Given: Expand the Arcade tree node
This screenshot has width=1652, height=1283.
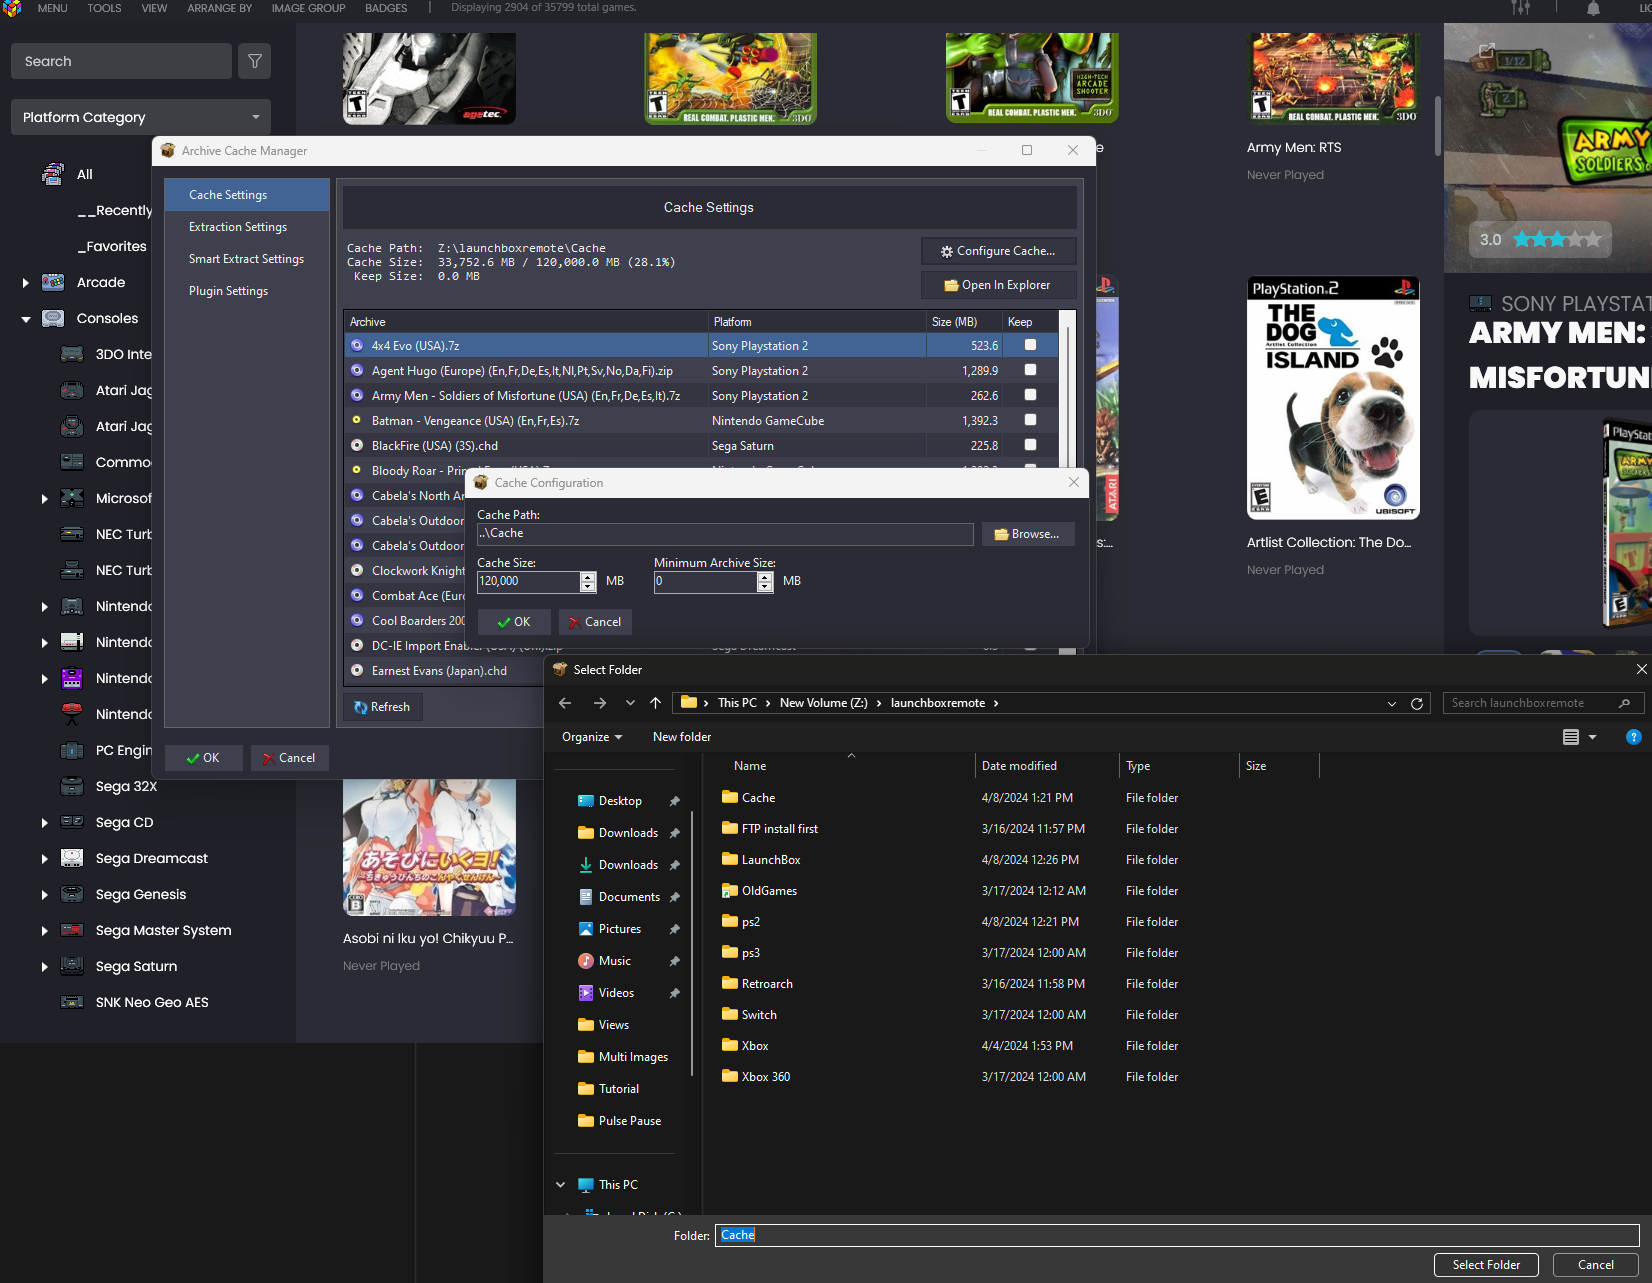Looking at the screenshot, I should [25, 283].
